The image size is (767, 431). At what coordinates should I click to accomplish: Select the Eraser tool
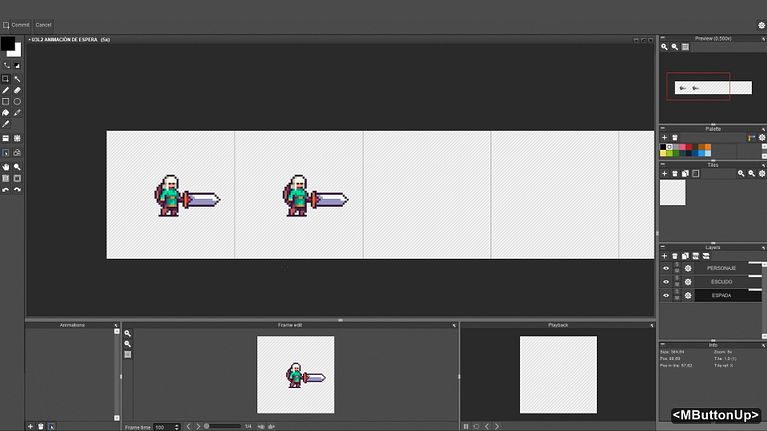[x=17, y=90]
